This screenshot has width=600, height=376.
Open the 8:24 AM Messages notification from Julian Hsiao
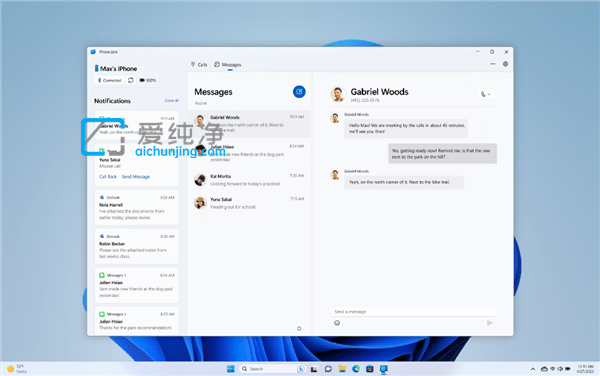137,285
